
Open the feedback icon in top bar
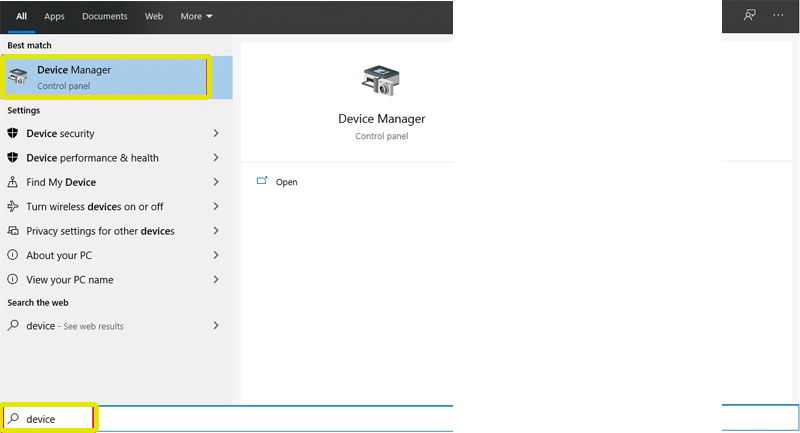coord(749,15)
